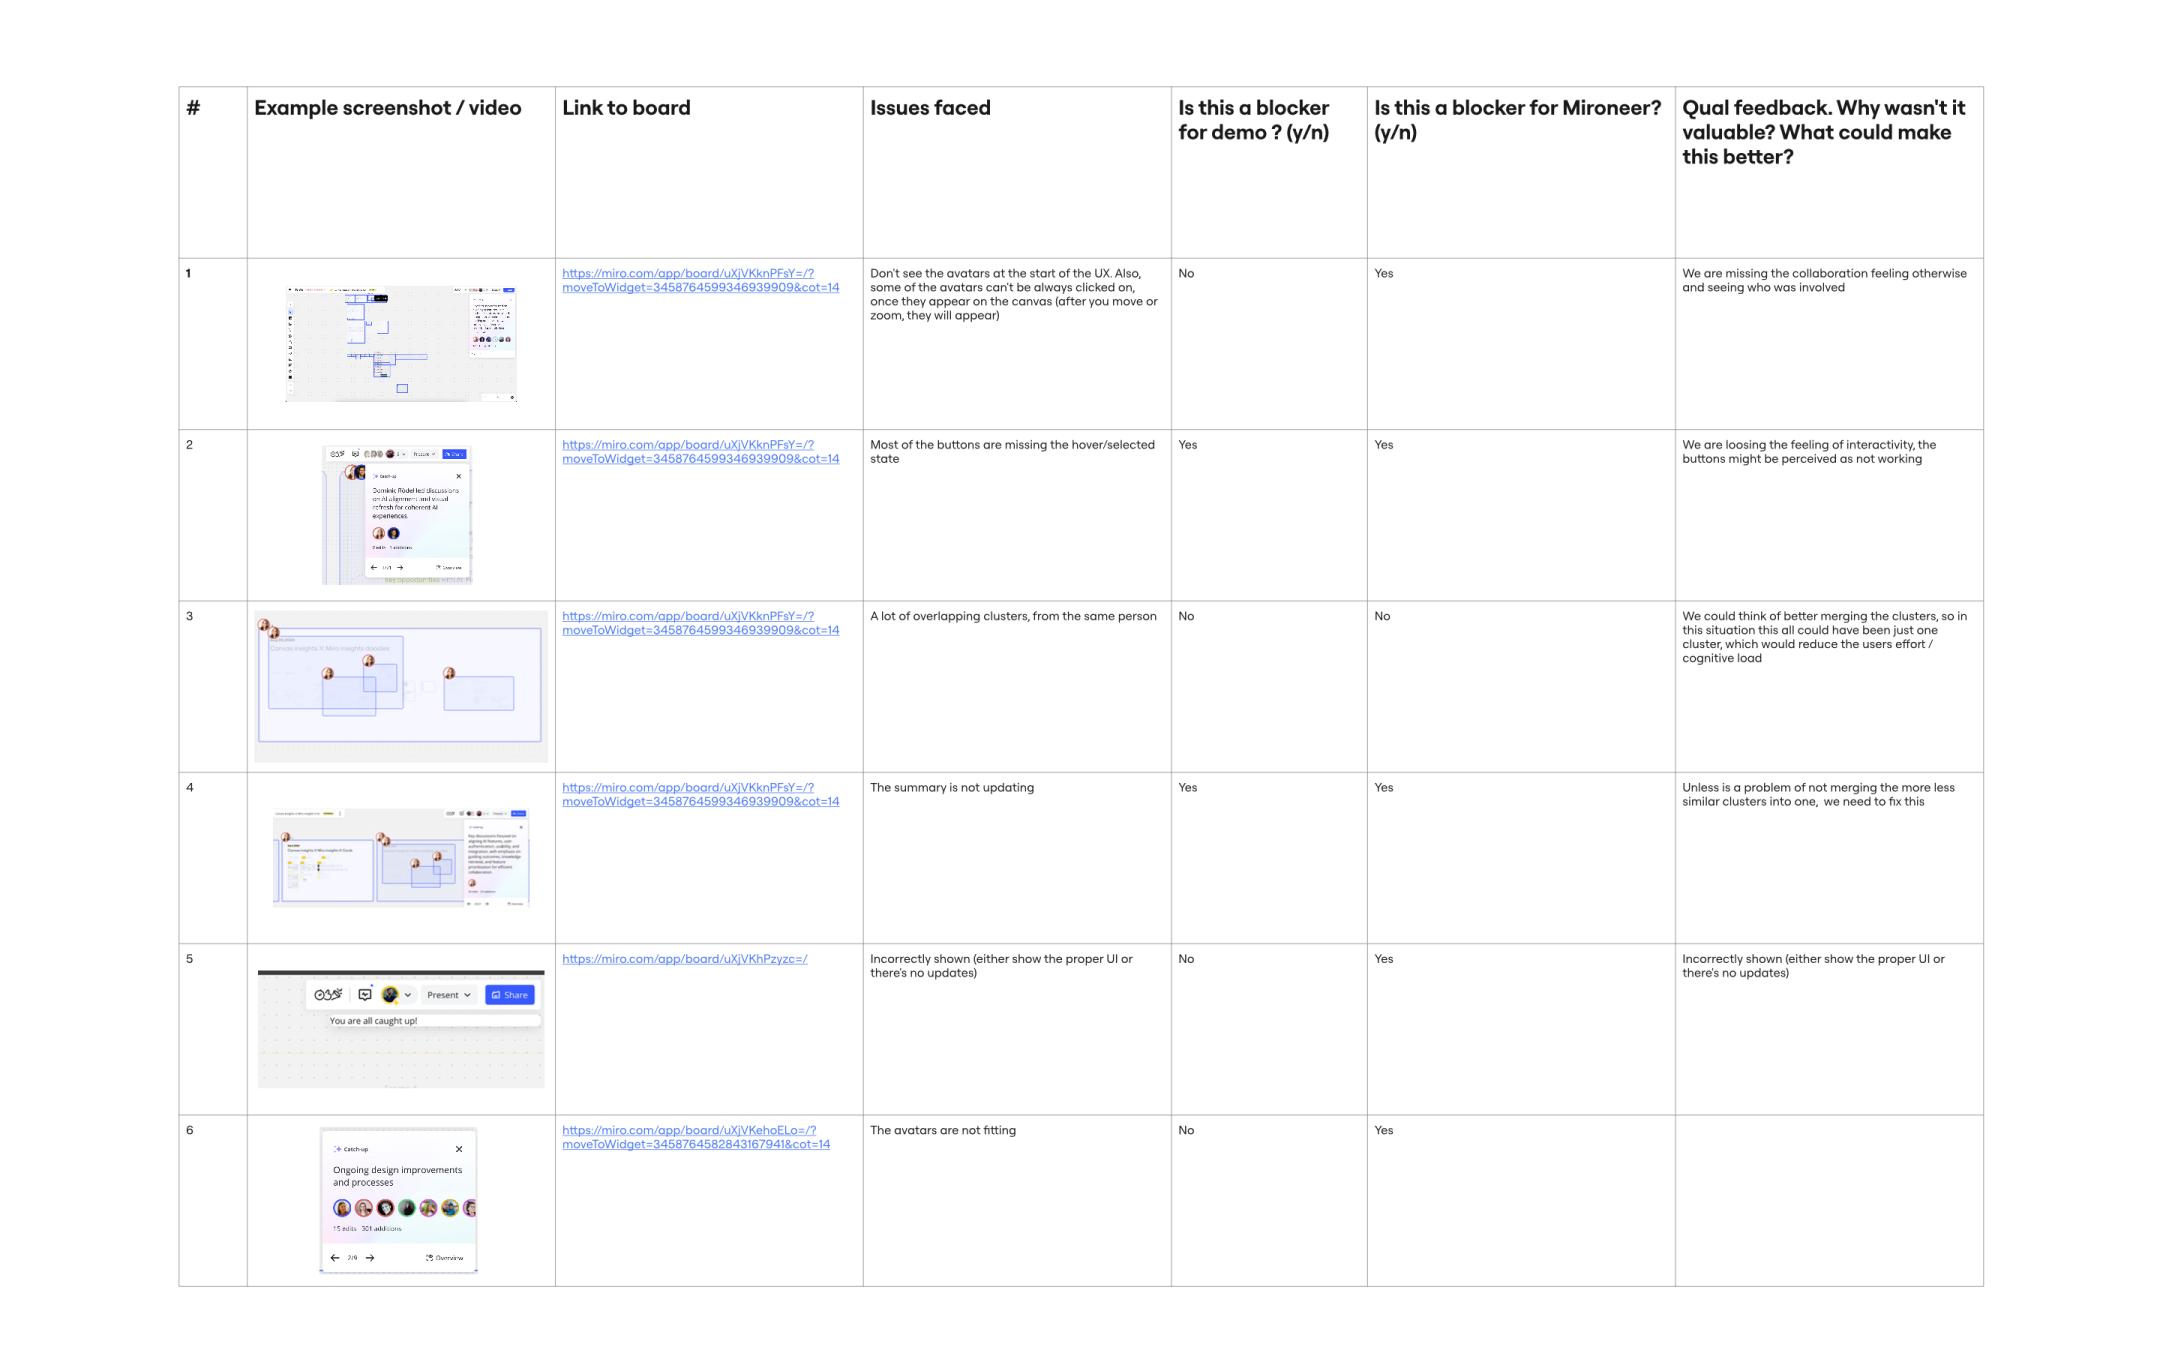Image resolution: width=2160 pixels, height=1350 pixels.
Task: Click the demo blocker 'No' in row 3
Action: 1186,616
